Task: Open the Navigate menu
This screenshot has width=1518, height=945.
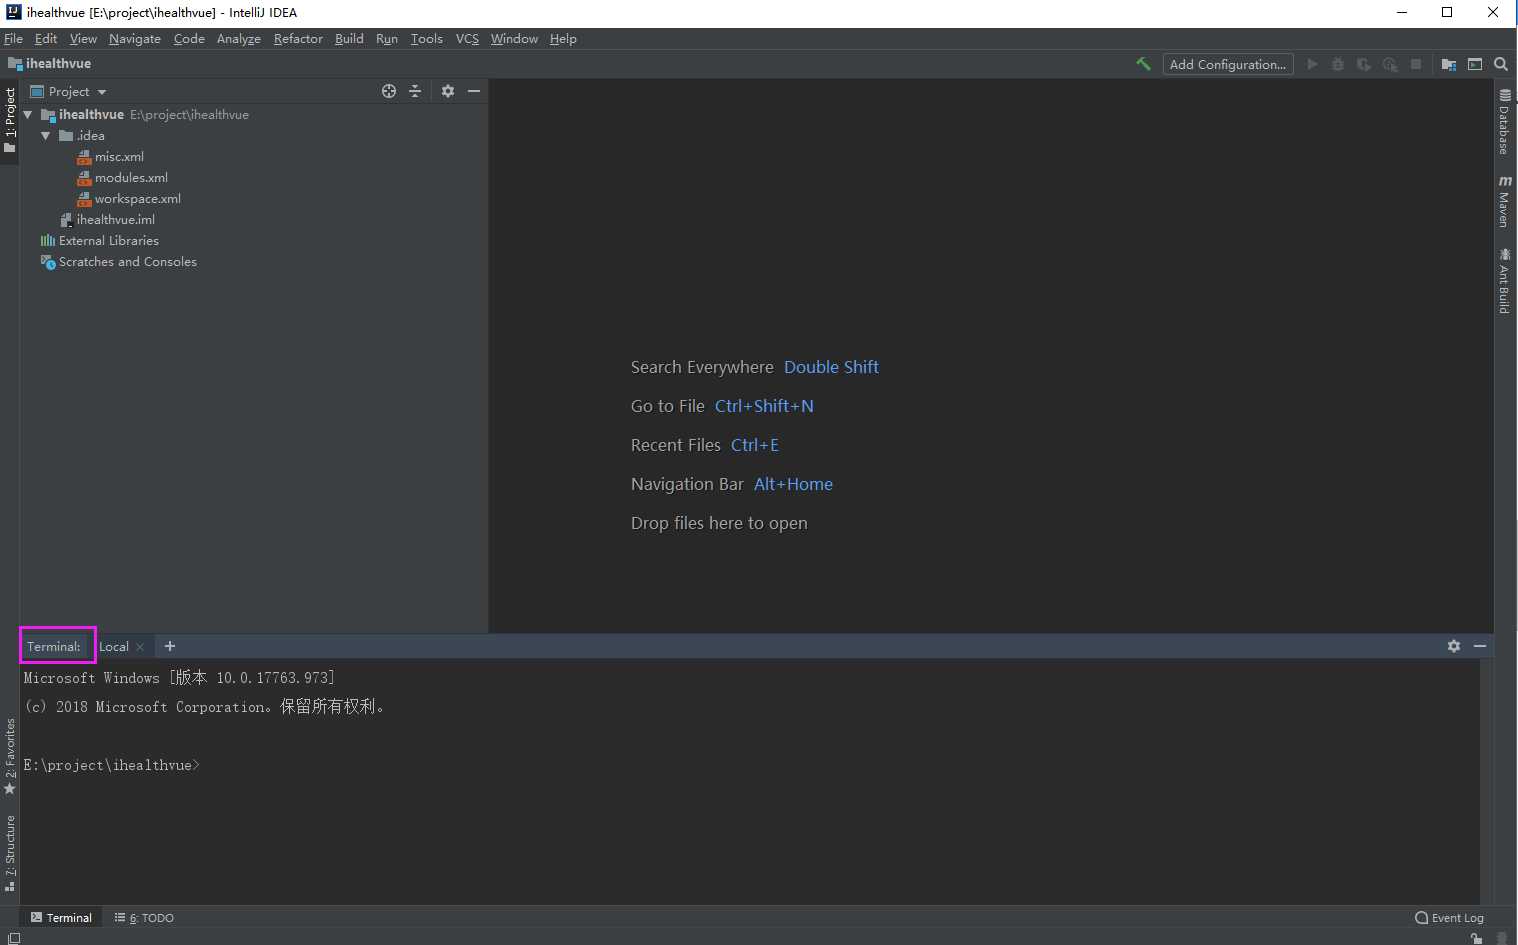Action: [x=135, y=38]
